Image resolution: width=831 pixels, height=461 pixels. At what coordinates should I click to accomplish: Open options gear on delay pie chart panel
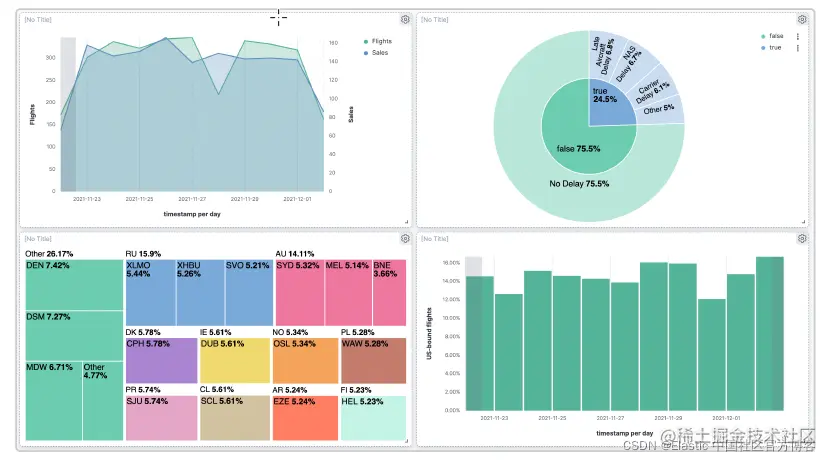click(802, 20)
